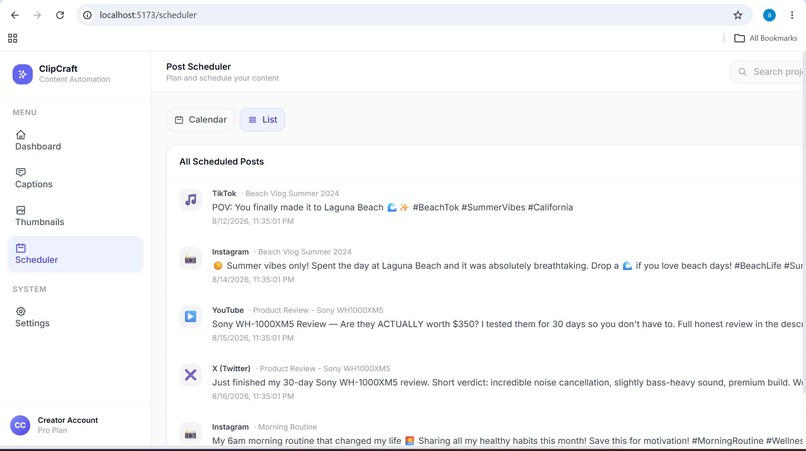The height and width of the screenshot is (451, 806).
Task: Go back in the browser
Action: point(14,15)
